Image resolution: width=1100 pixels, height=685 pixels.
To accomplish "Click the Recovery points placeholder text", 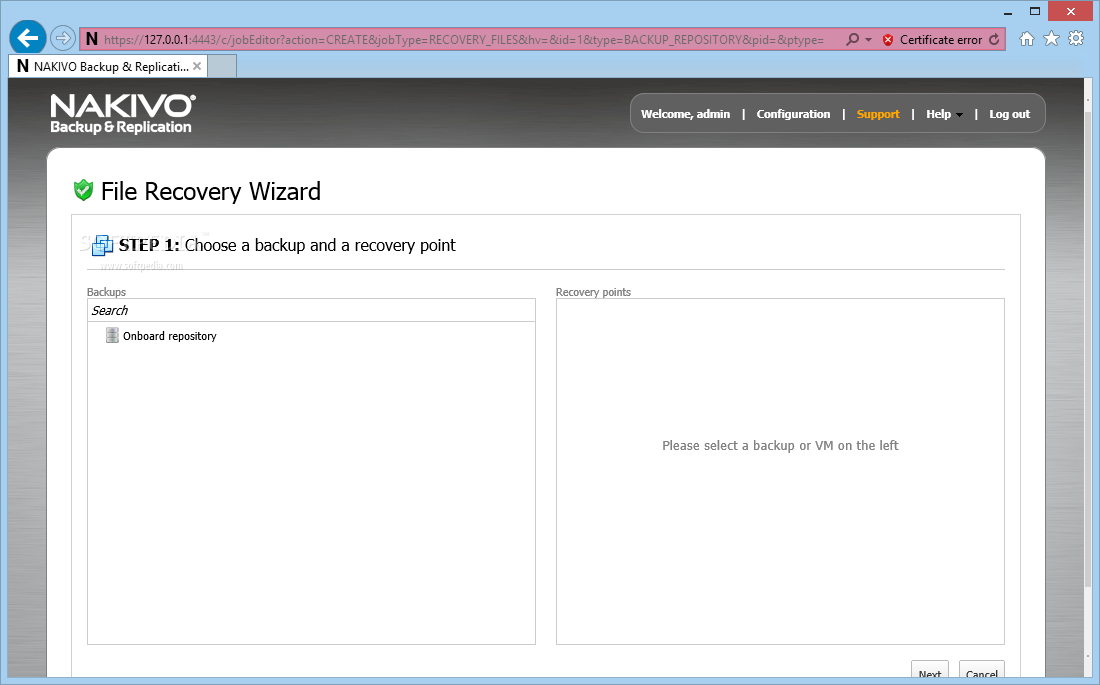I will click(x=780, y=446).
